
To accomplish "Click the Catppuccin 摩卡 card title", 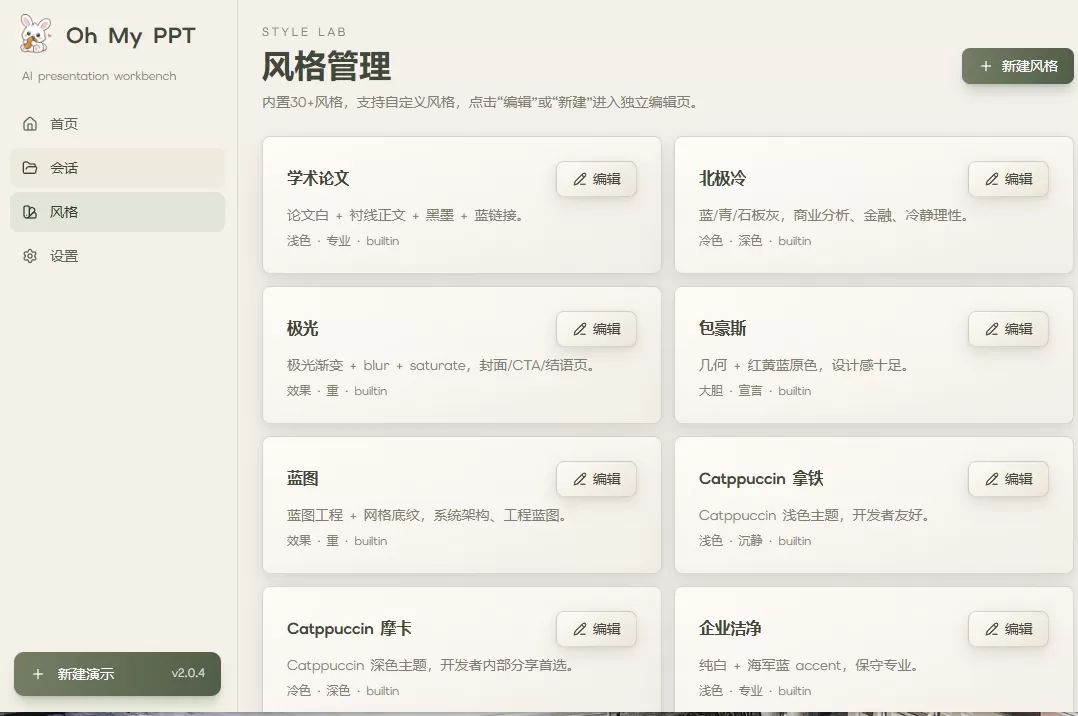I will coord(349,628).
